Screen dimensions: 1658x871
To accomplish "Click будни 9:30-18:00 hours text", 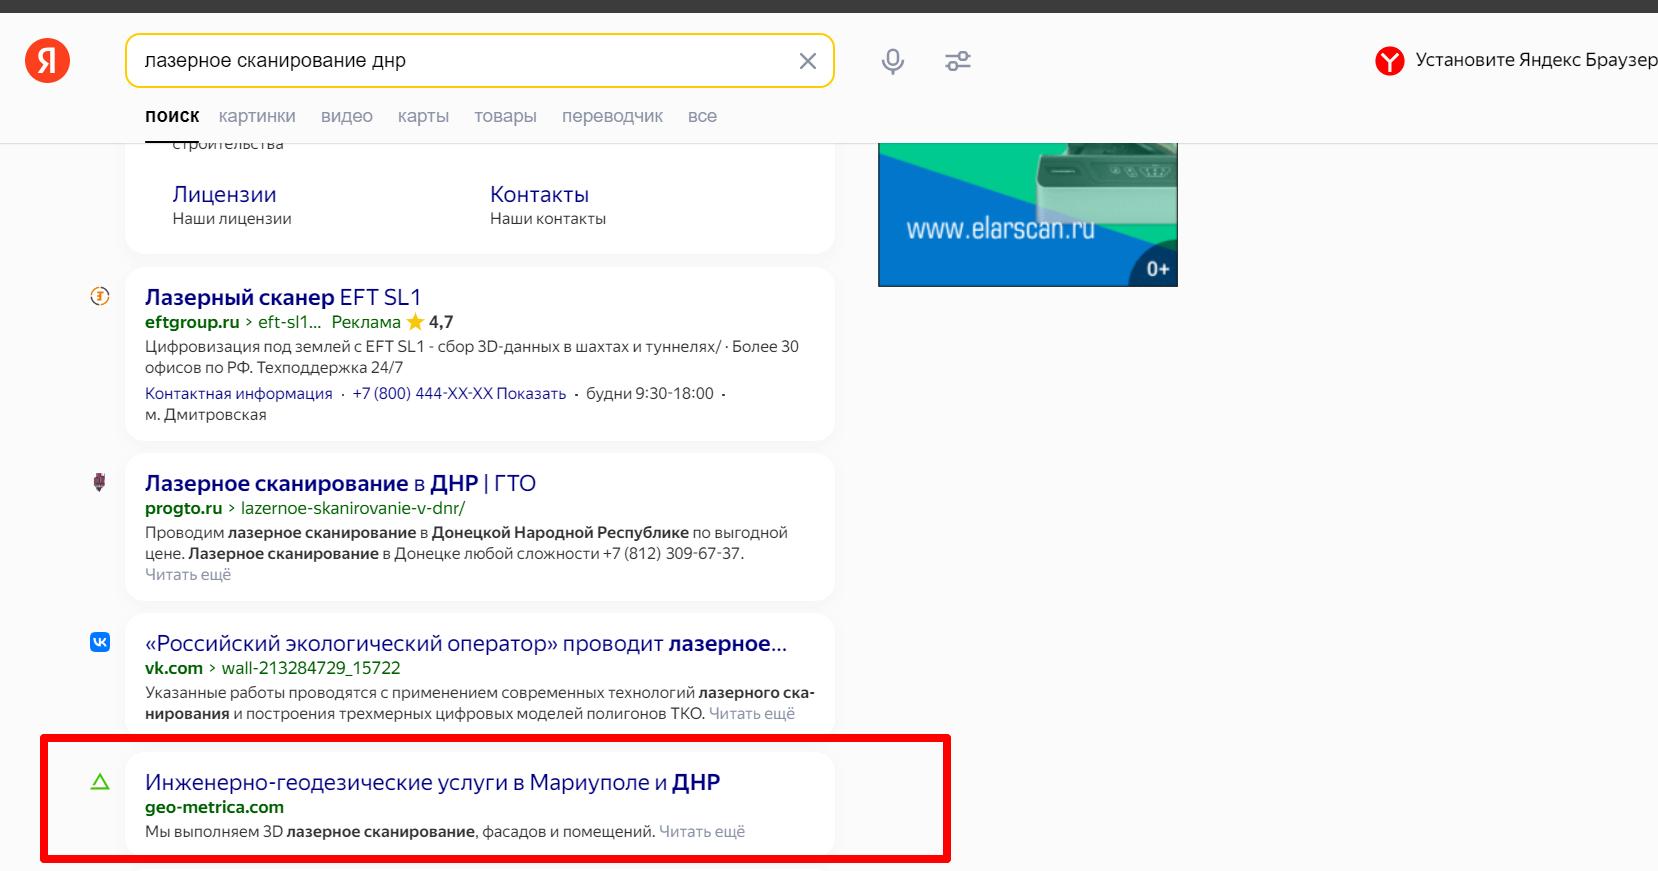I will (650, 393).
